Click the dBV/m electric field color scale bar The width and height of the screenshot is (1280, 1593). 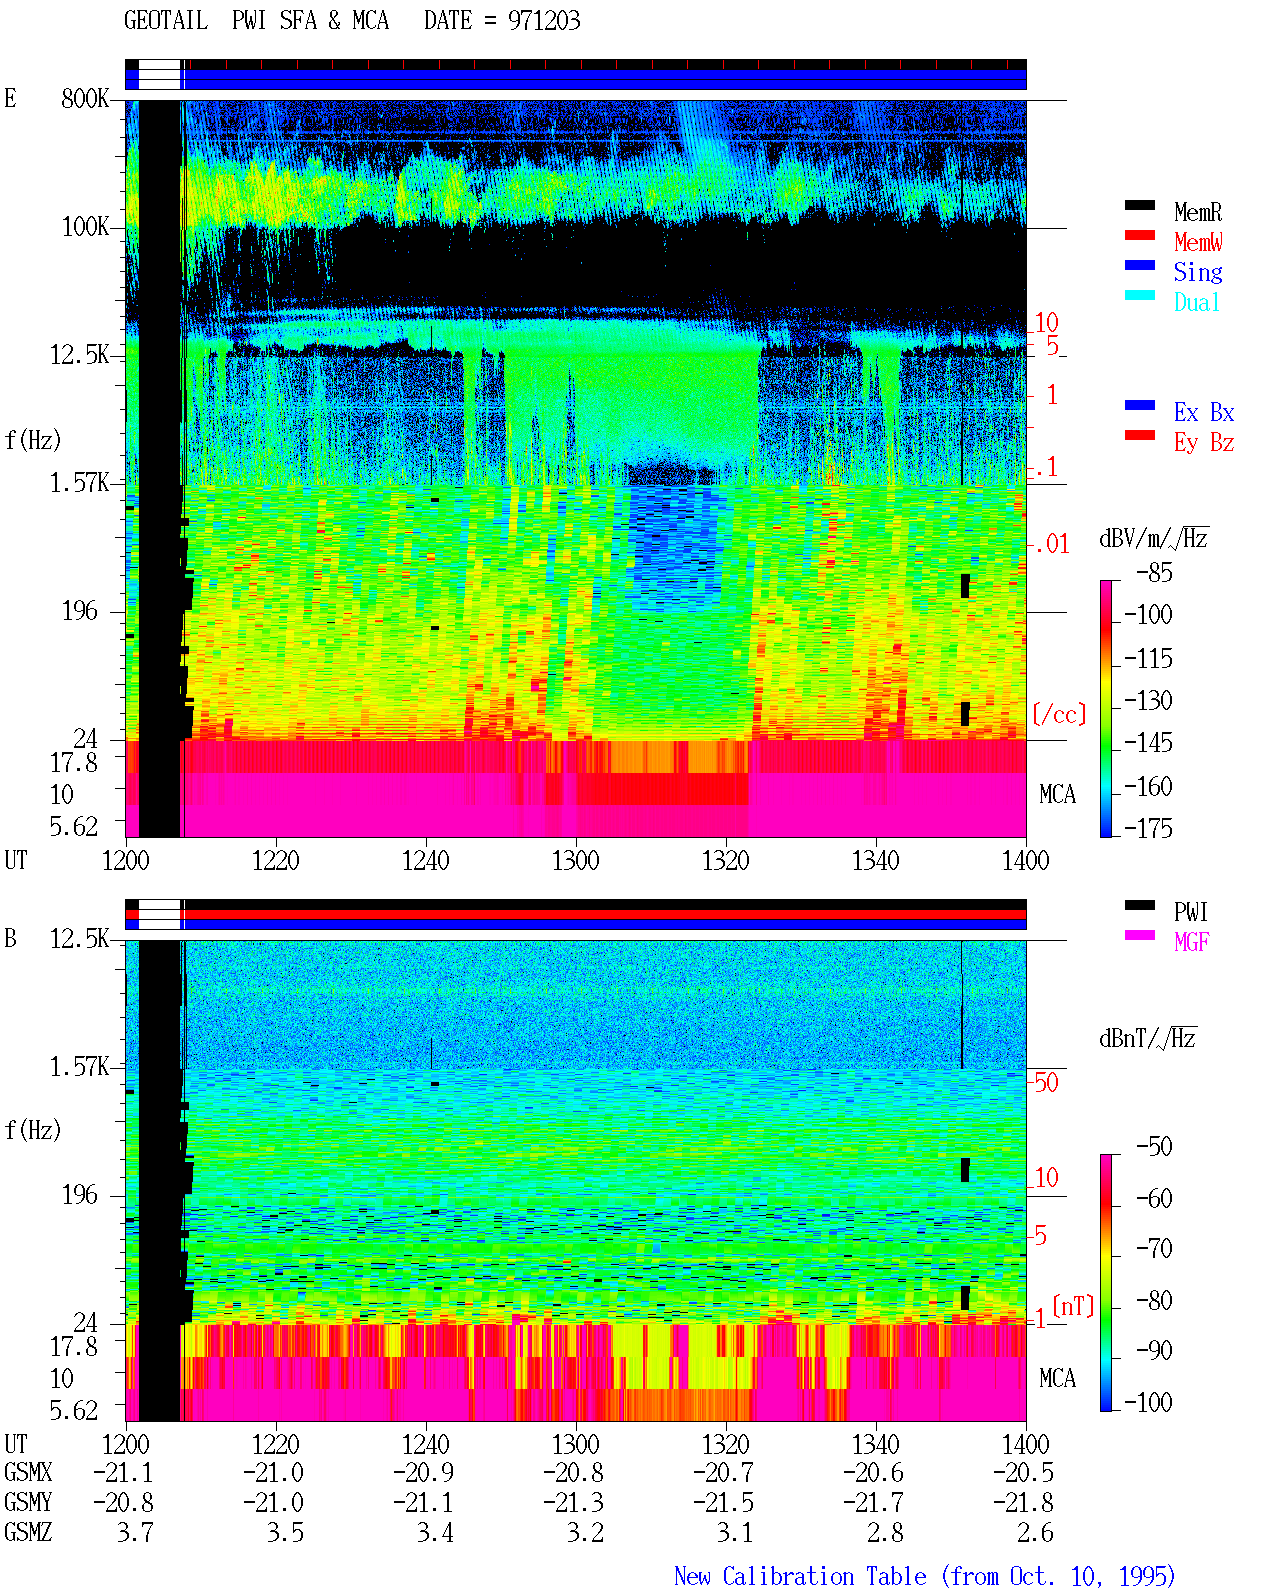point(1106,708)
